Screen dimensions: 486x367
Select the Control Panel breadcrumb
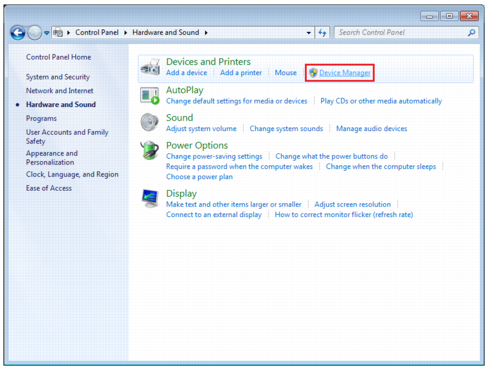click(97, 32)
